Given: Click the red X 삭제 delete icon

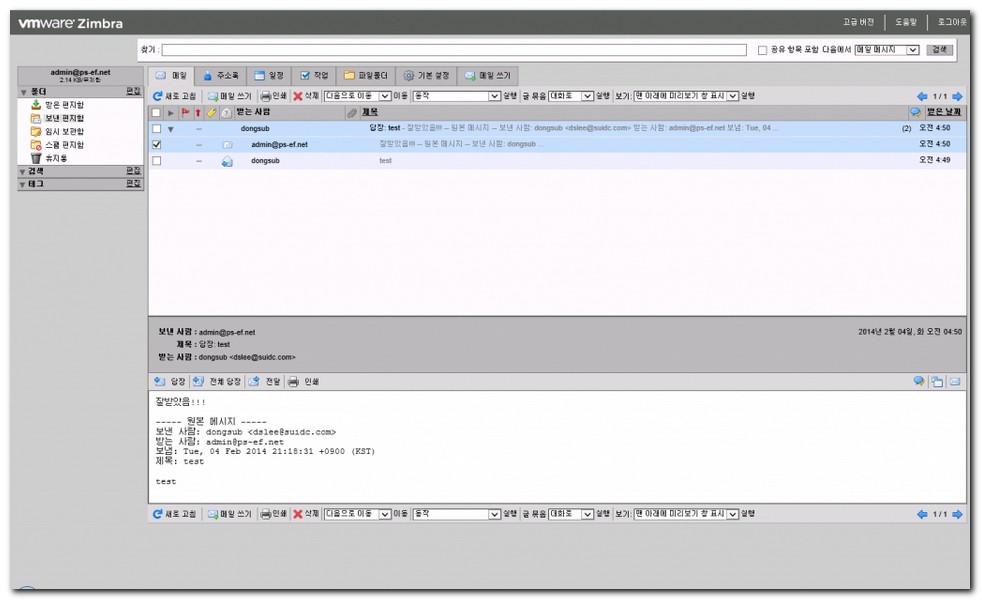Looking at the screenshot, I should click(x=297, y=96).
